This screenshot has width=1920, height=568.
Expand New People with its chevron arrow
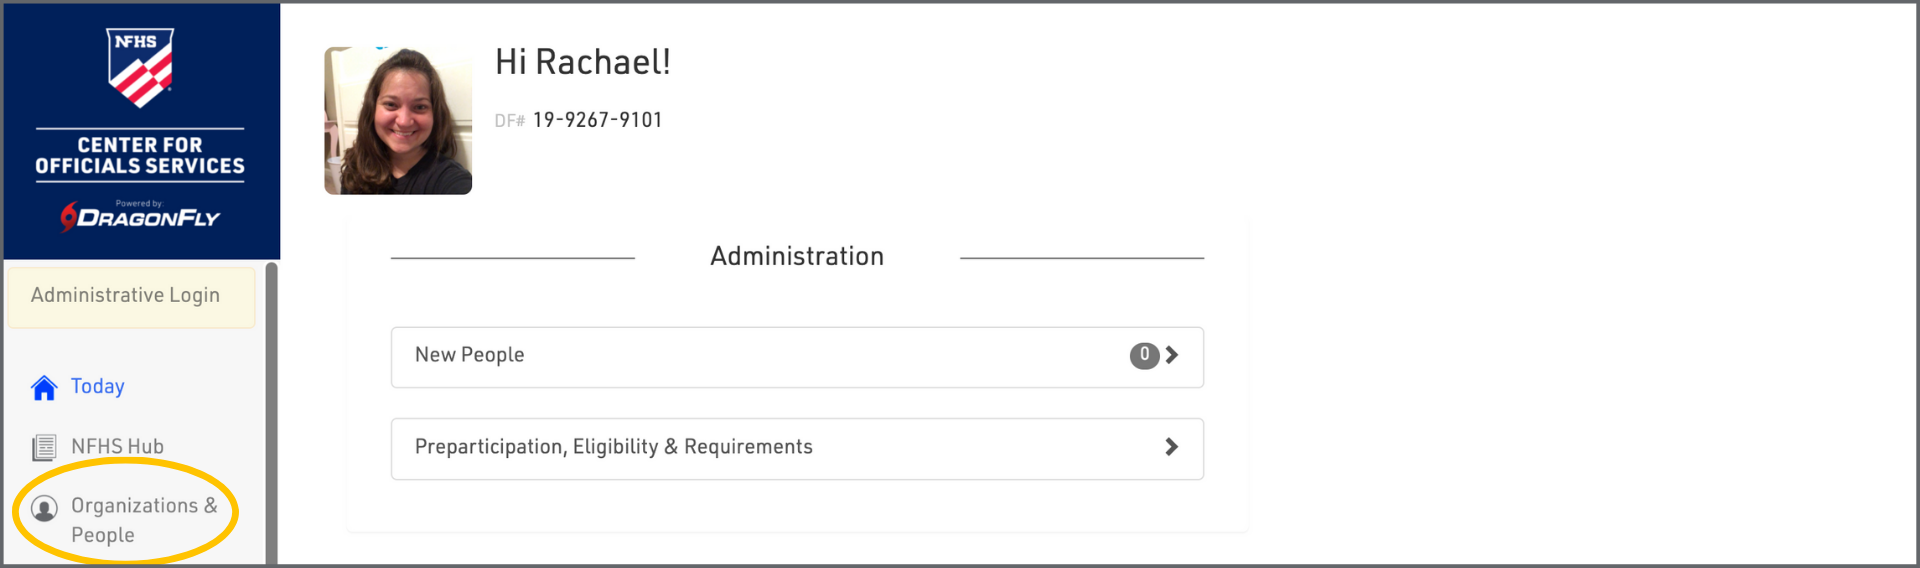(1172, 355)
